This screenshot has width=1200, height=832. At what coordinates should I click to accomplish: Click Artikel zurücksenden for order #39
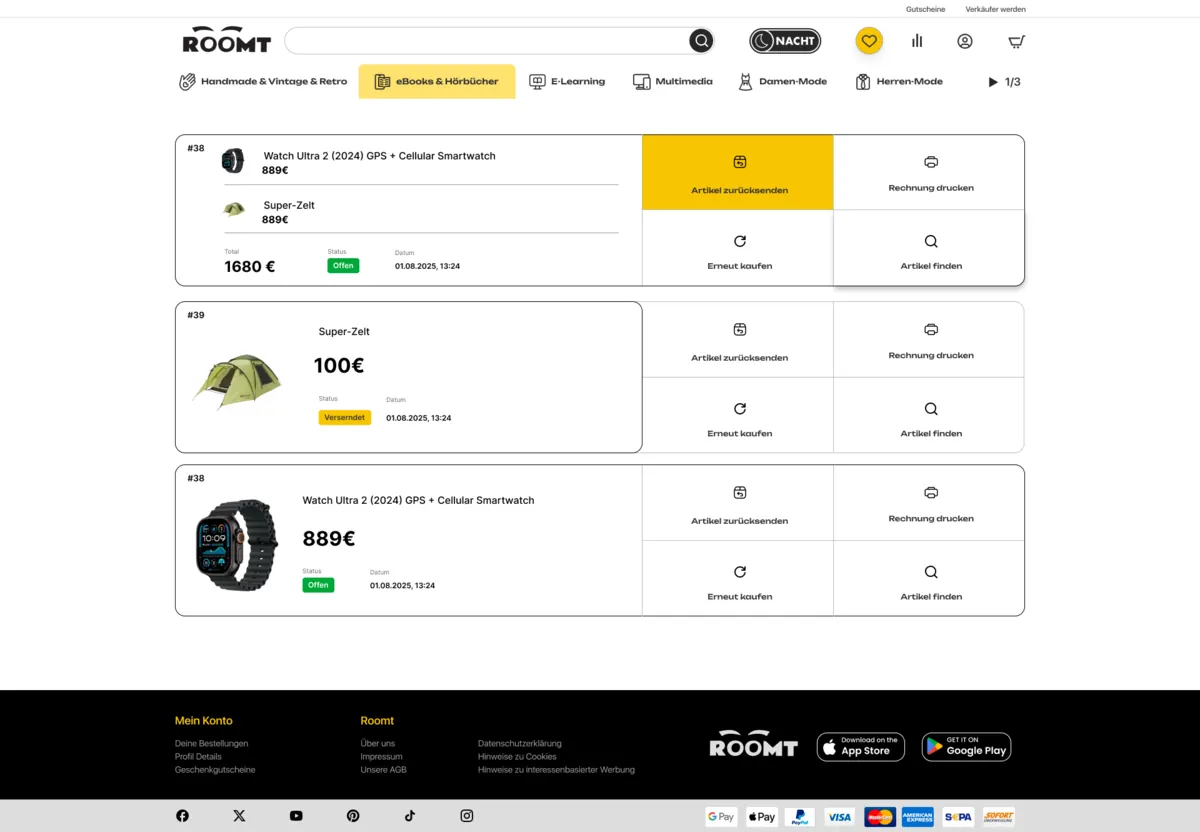(738, 340)
